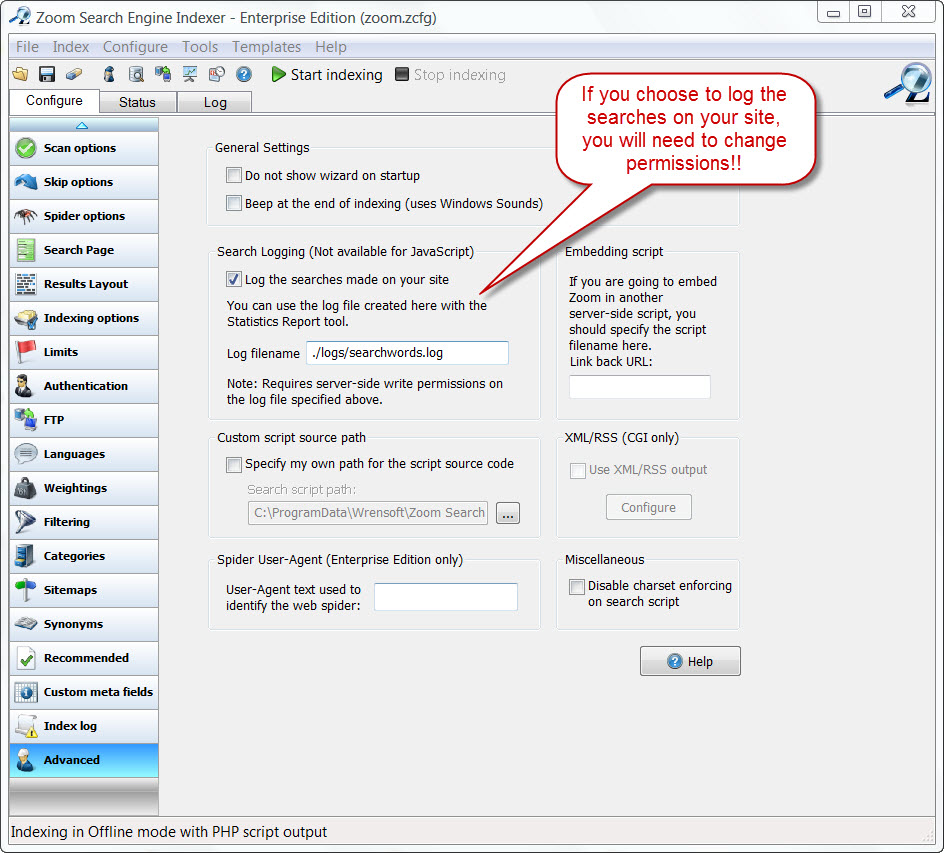The width and height of the screenshot is (944, 853).
Task: Go to the Recommended section
Action: 84,658
